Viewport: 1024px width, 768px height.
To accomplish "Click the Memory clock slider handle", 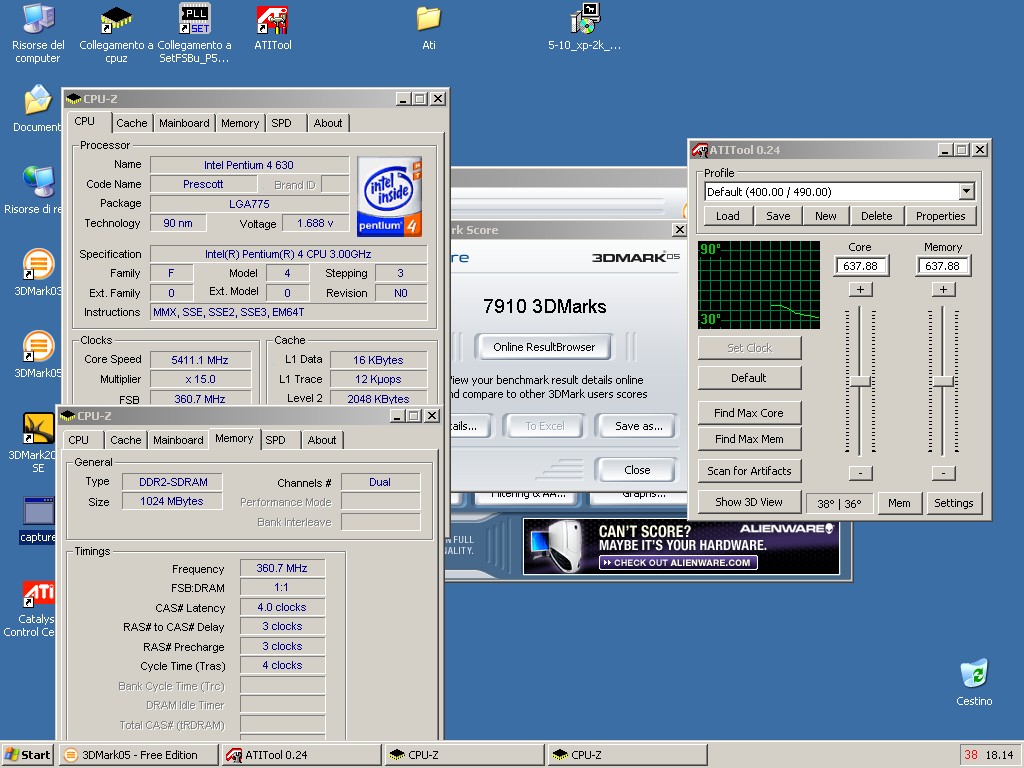I will tap(943, 382).
